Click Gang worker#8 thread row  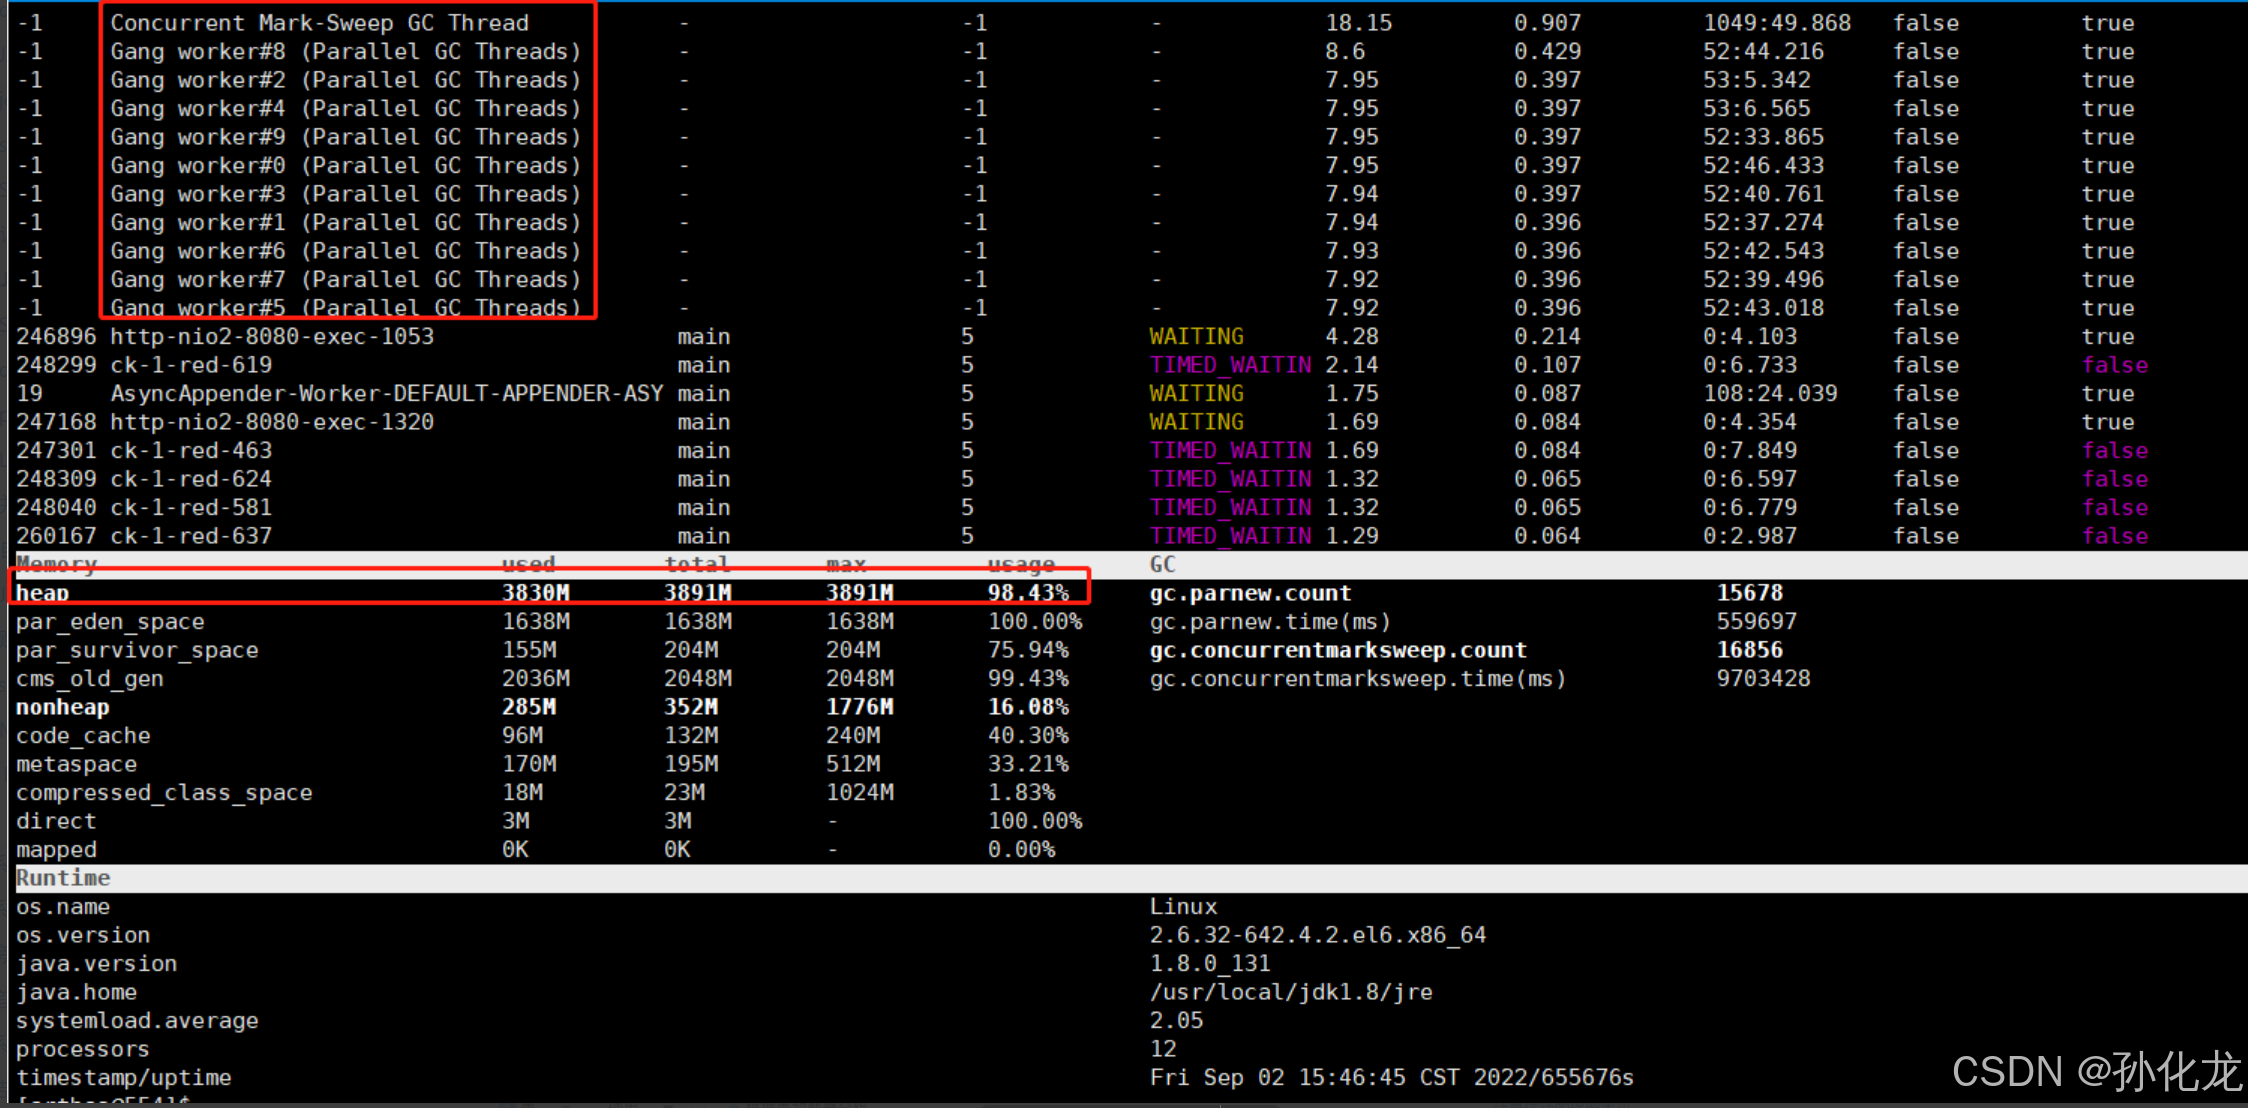point(345,52)
